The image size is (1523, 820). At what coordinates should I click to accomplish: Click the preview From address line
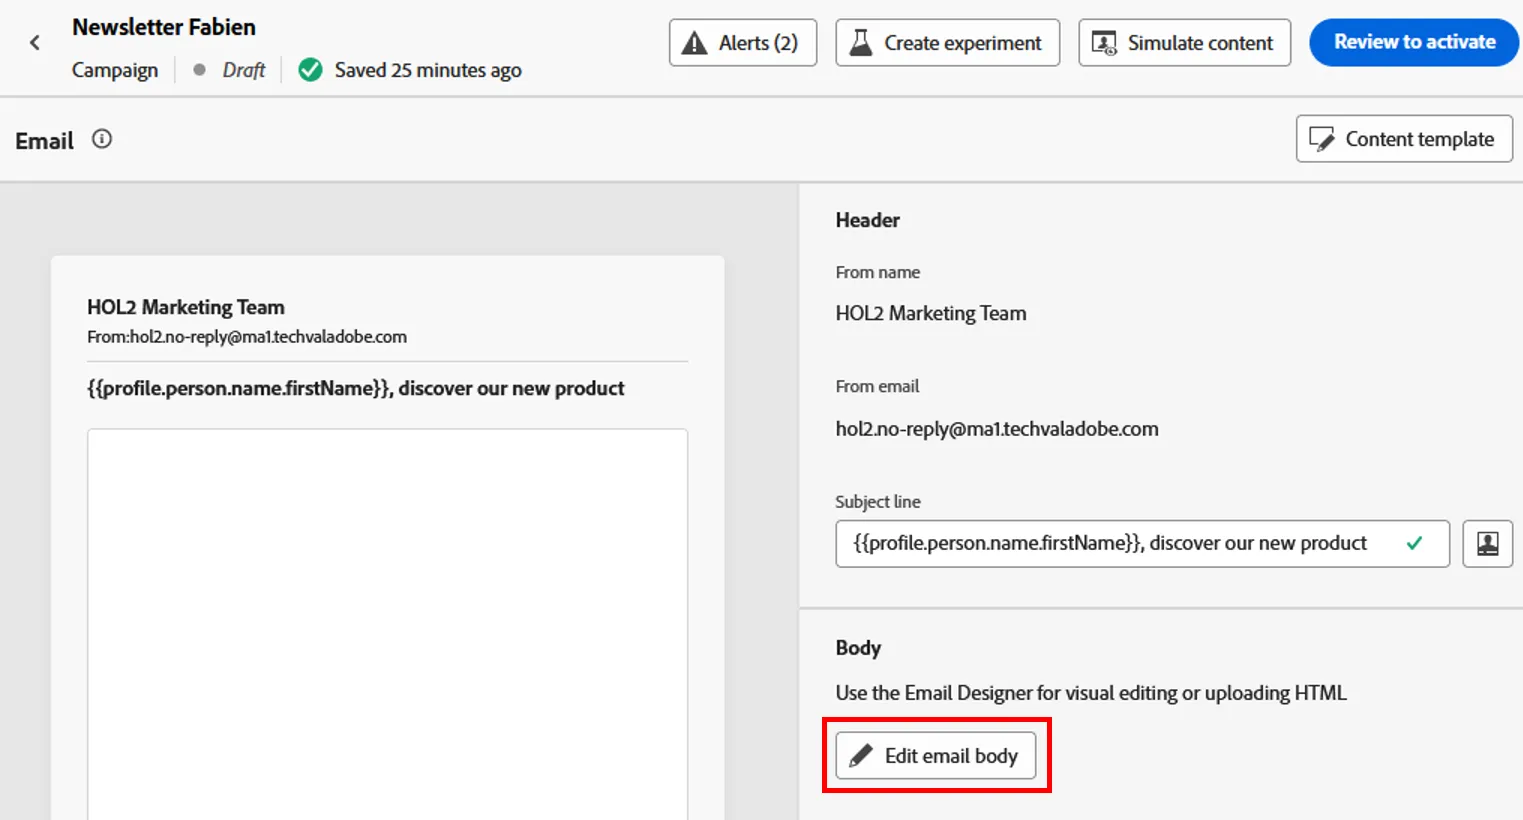coord(247,337)
